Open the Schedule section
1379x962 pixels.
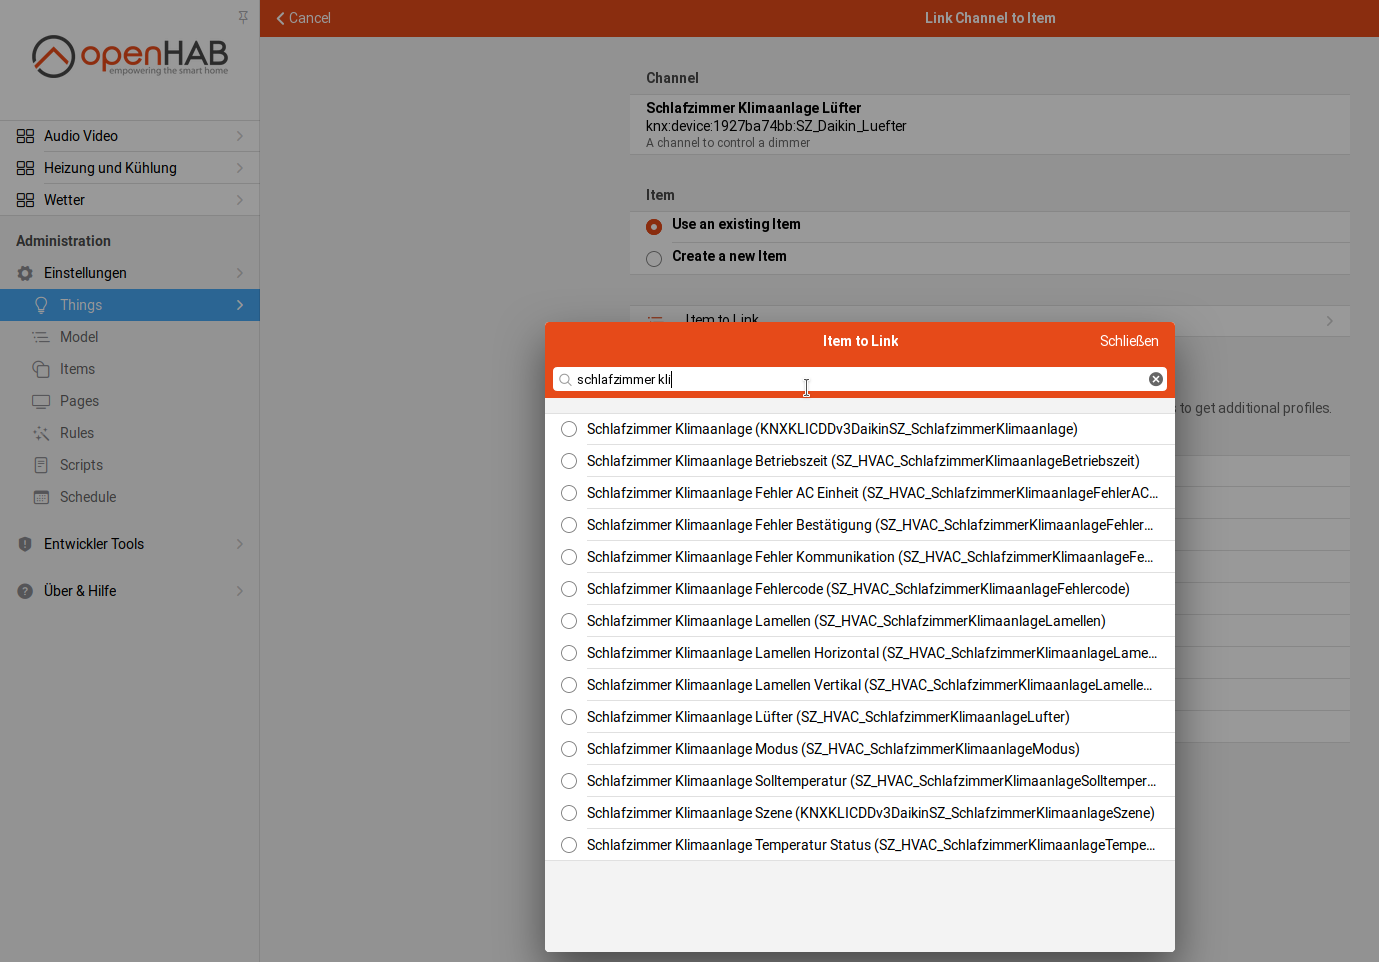click(130, 497)
